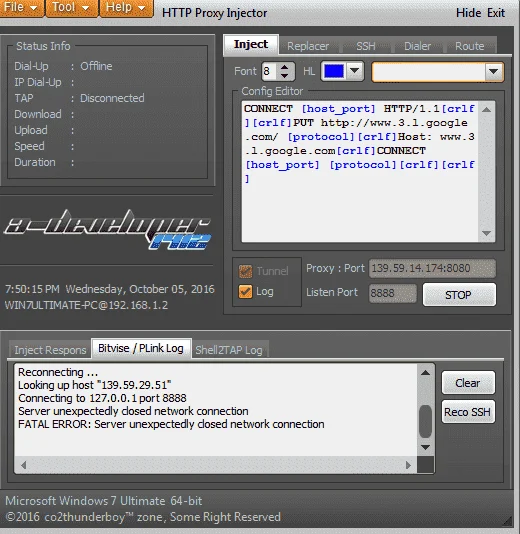The width and height of the screenshot is (520, 534).
Task: Click Exit in the title bar
Action: pyautogui.click(x=496, y=13)
